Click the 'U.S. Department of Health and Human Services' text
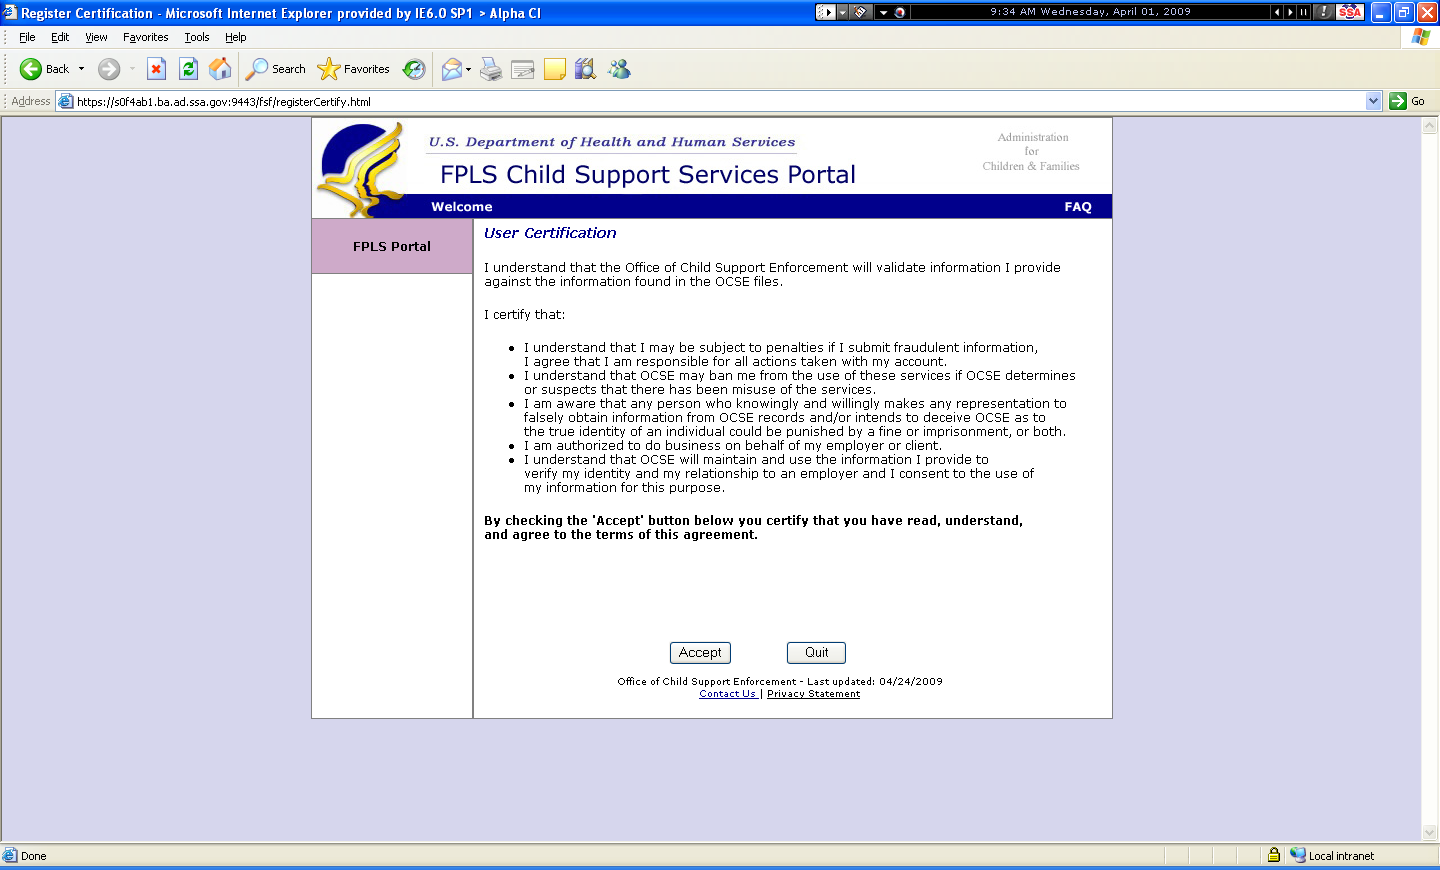The height and width of the screenshot is (870, 1440). click(612, 142)
